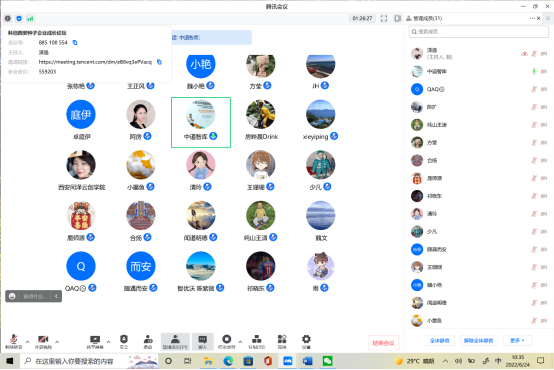Expand the share screen options arrow
The image size is (554, 370).
pos(108,342)
